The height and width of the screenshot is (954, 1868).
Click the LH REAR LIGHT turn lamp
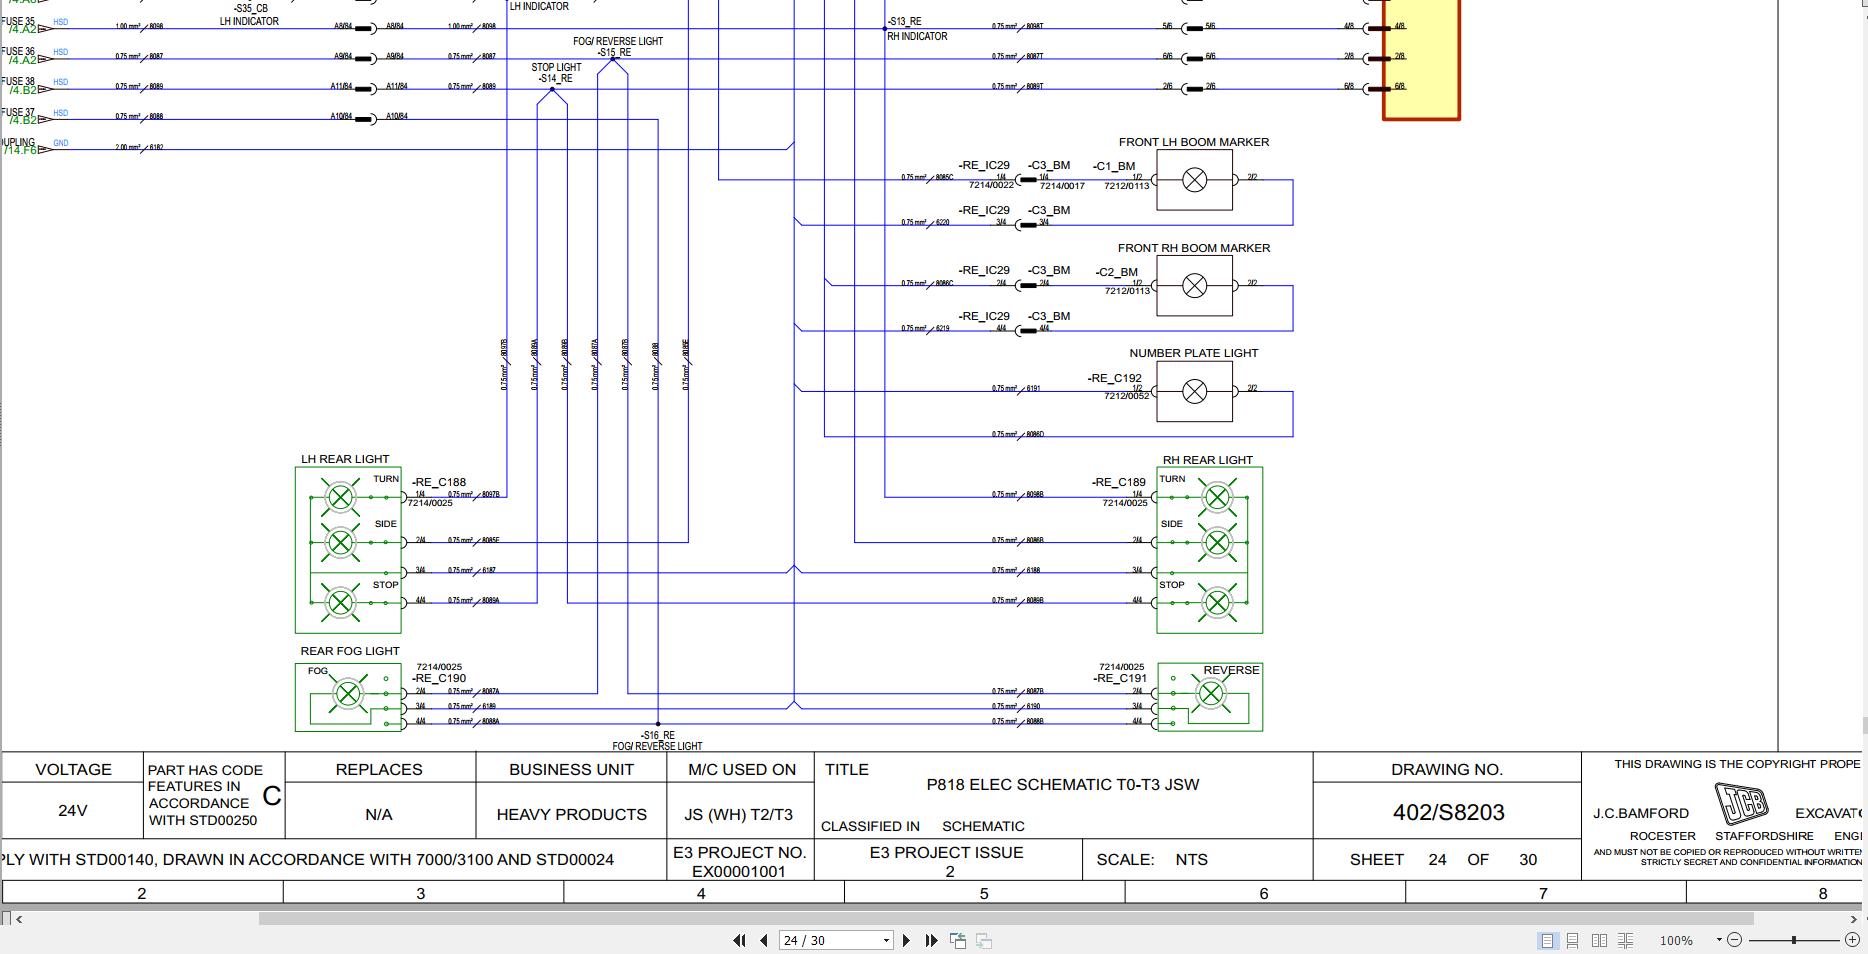(341, 497)
